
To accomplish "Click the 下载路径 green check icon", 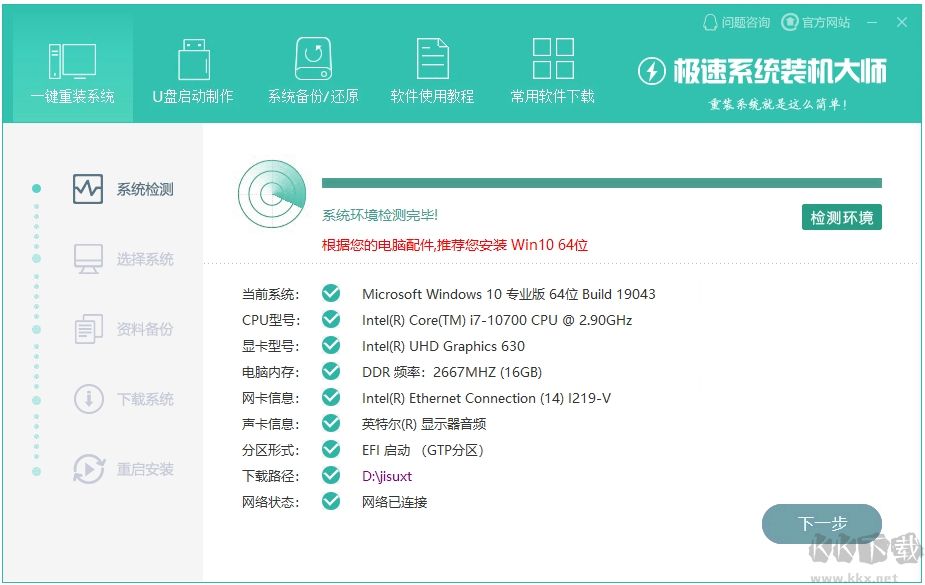I will [x=331, y=475].
